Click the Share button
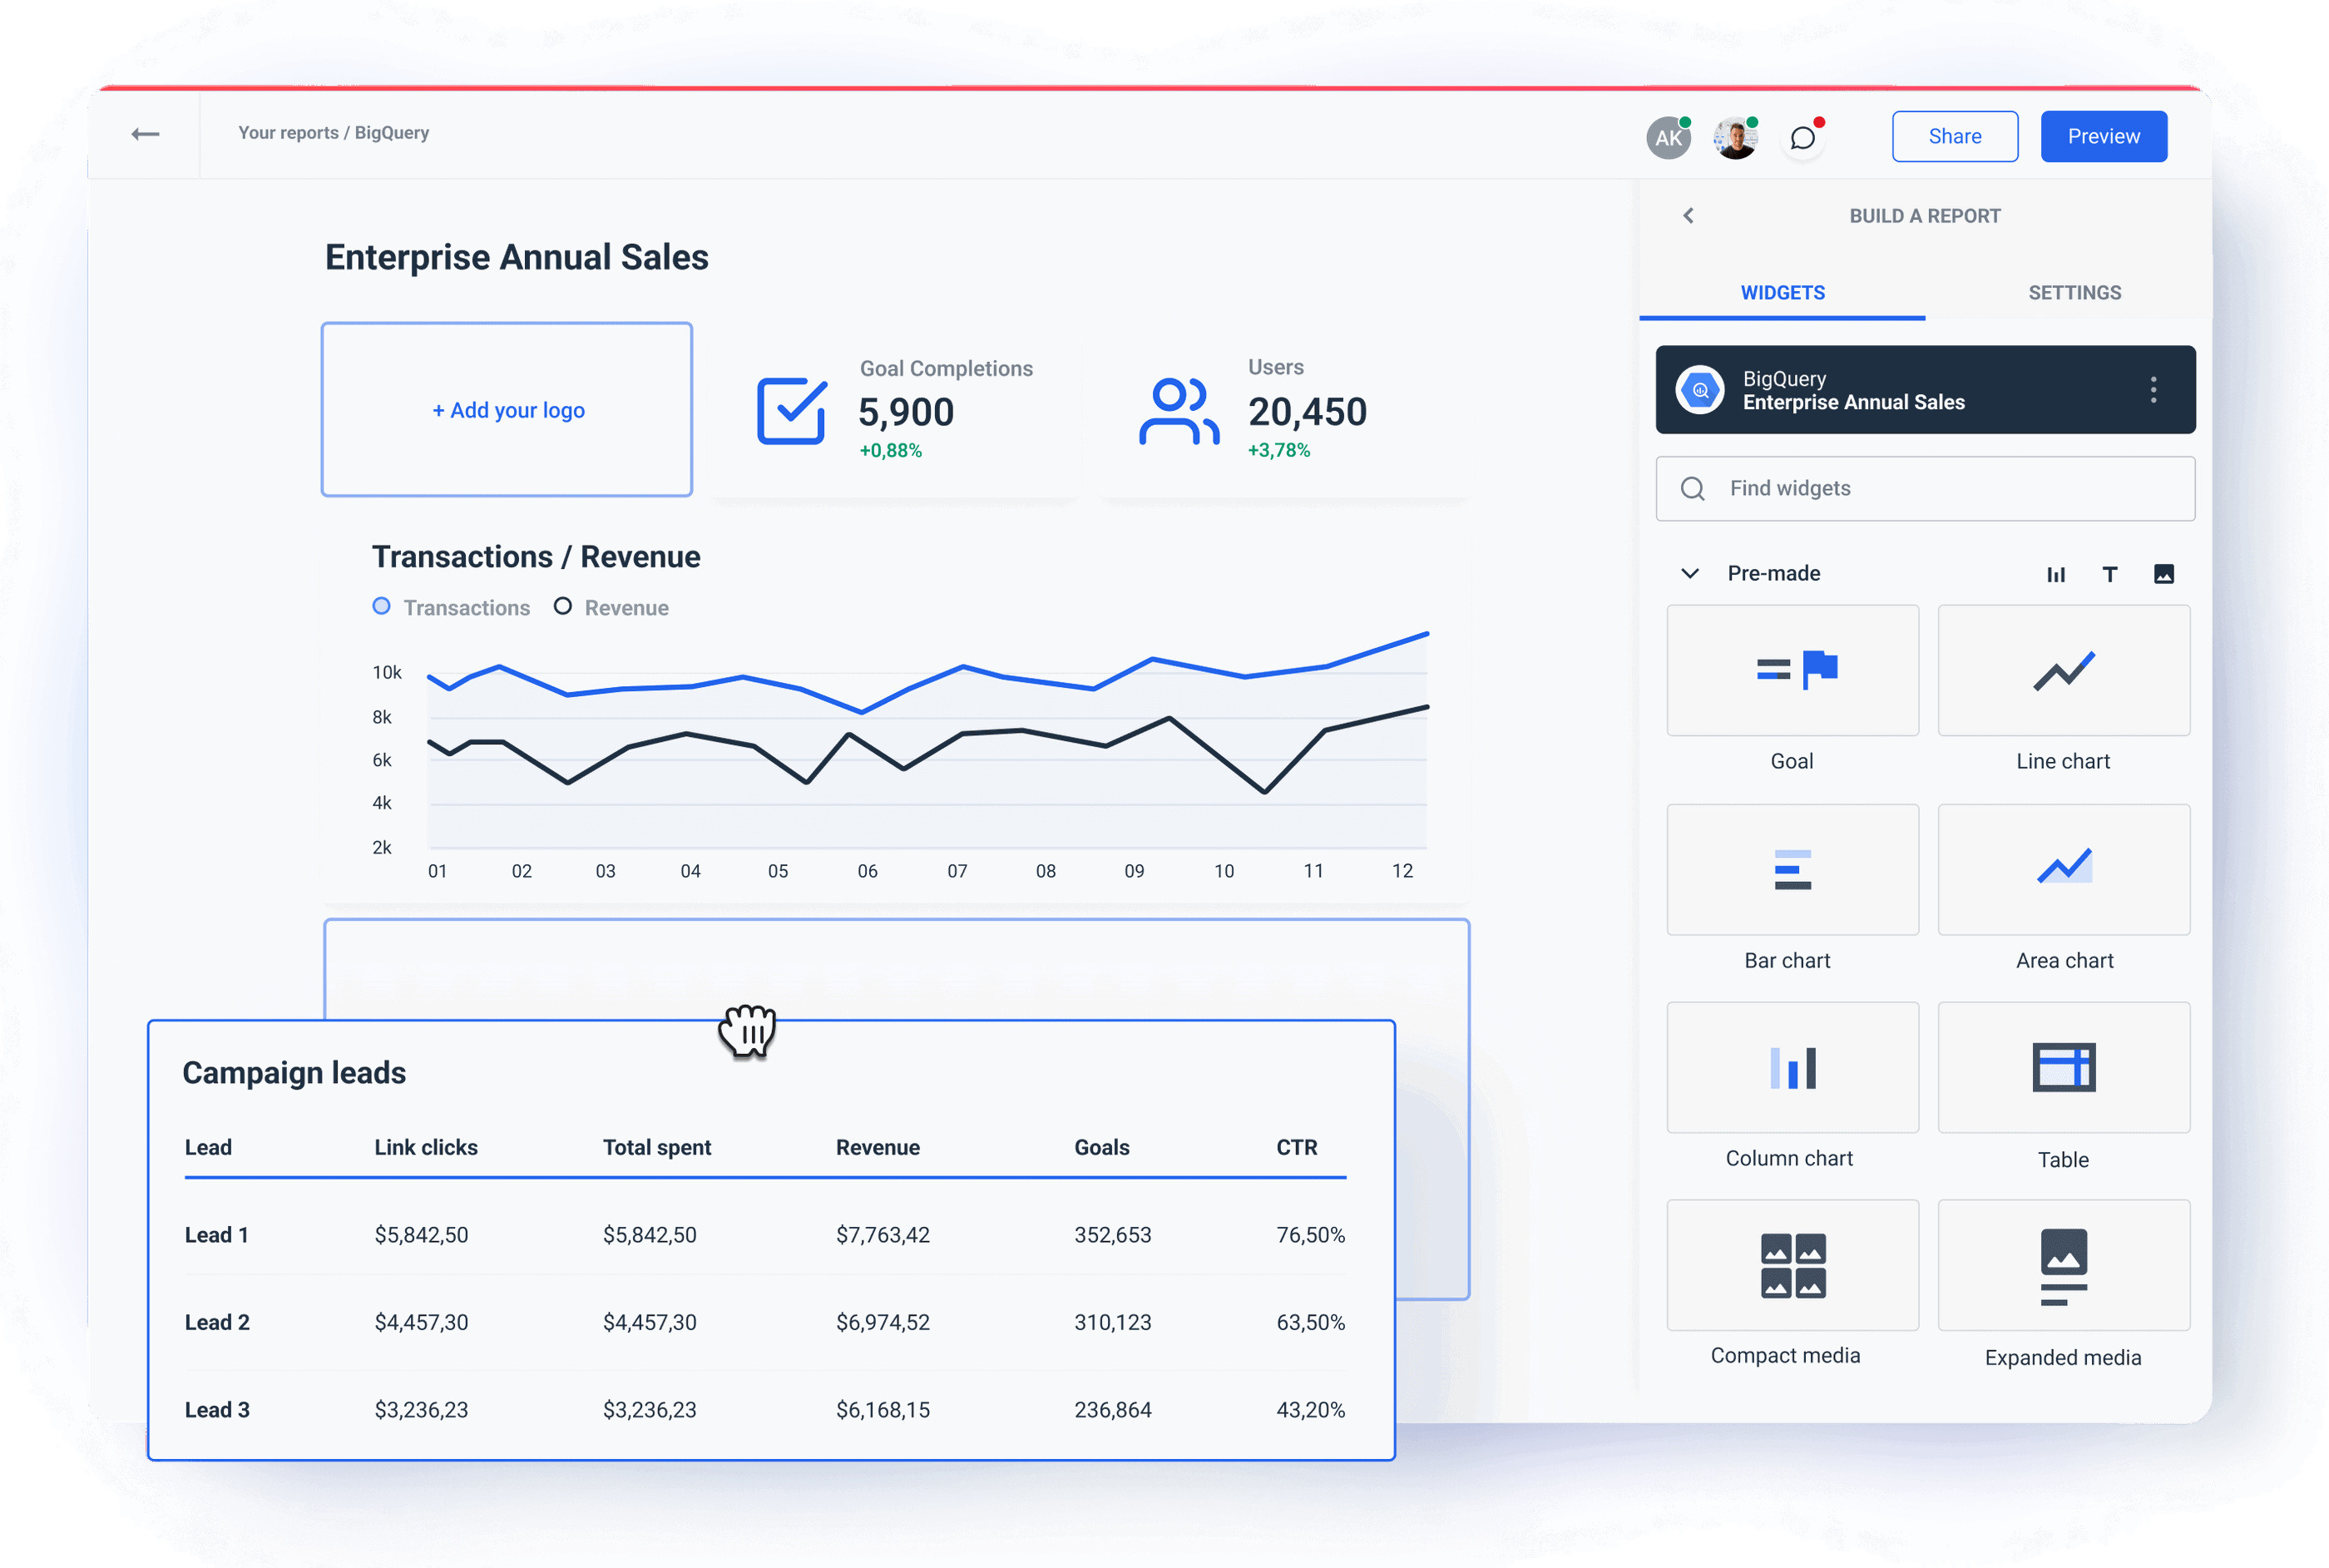2329x1568 pixels. 1954,136
